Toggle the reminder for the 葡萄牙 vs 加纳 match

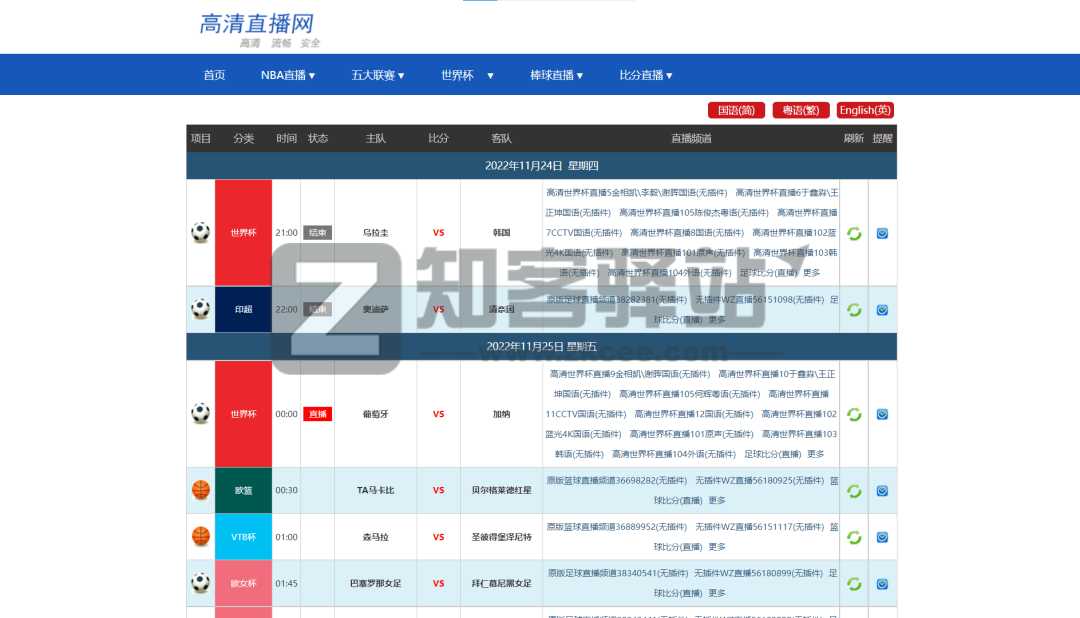pos(882,413)
